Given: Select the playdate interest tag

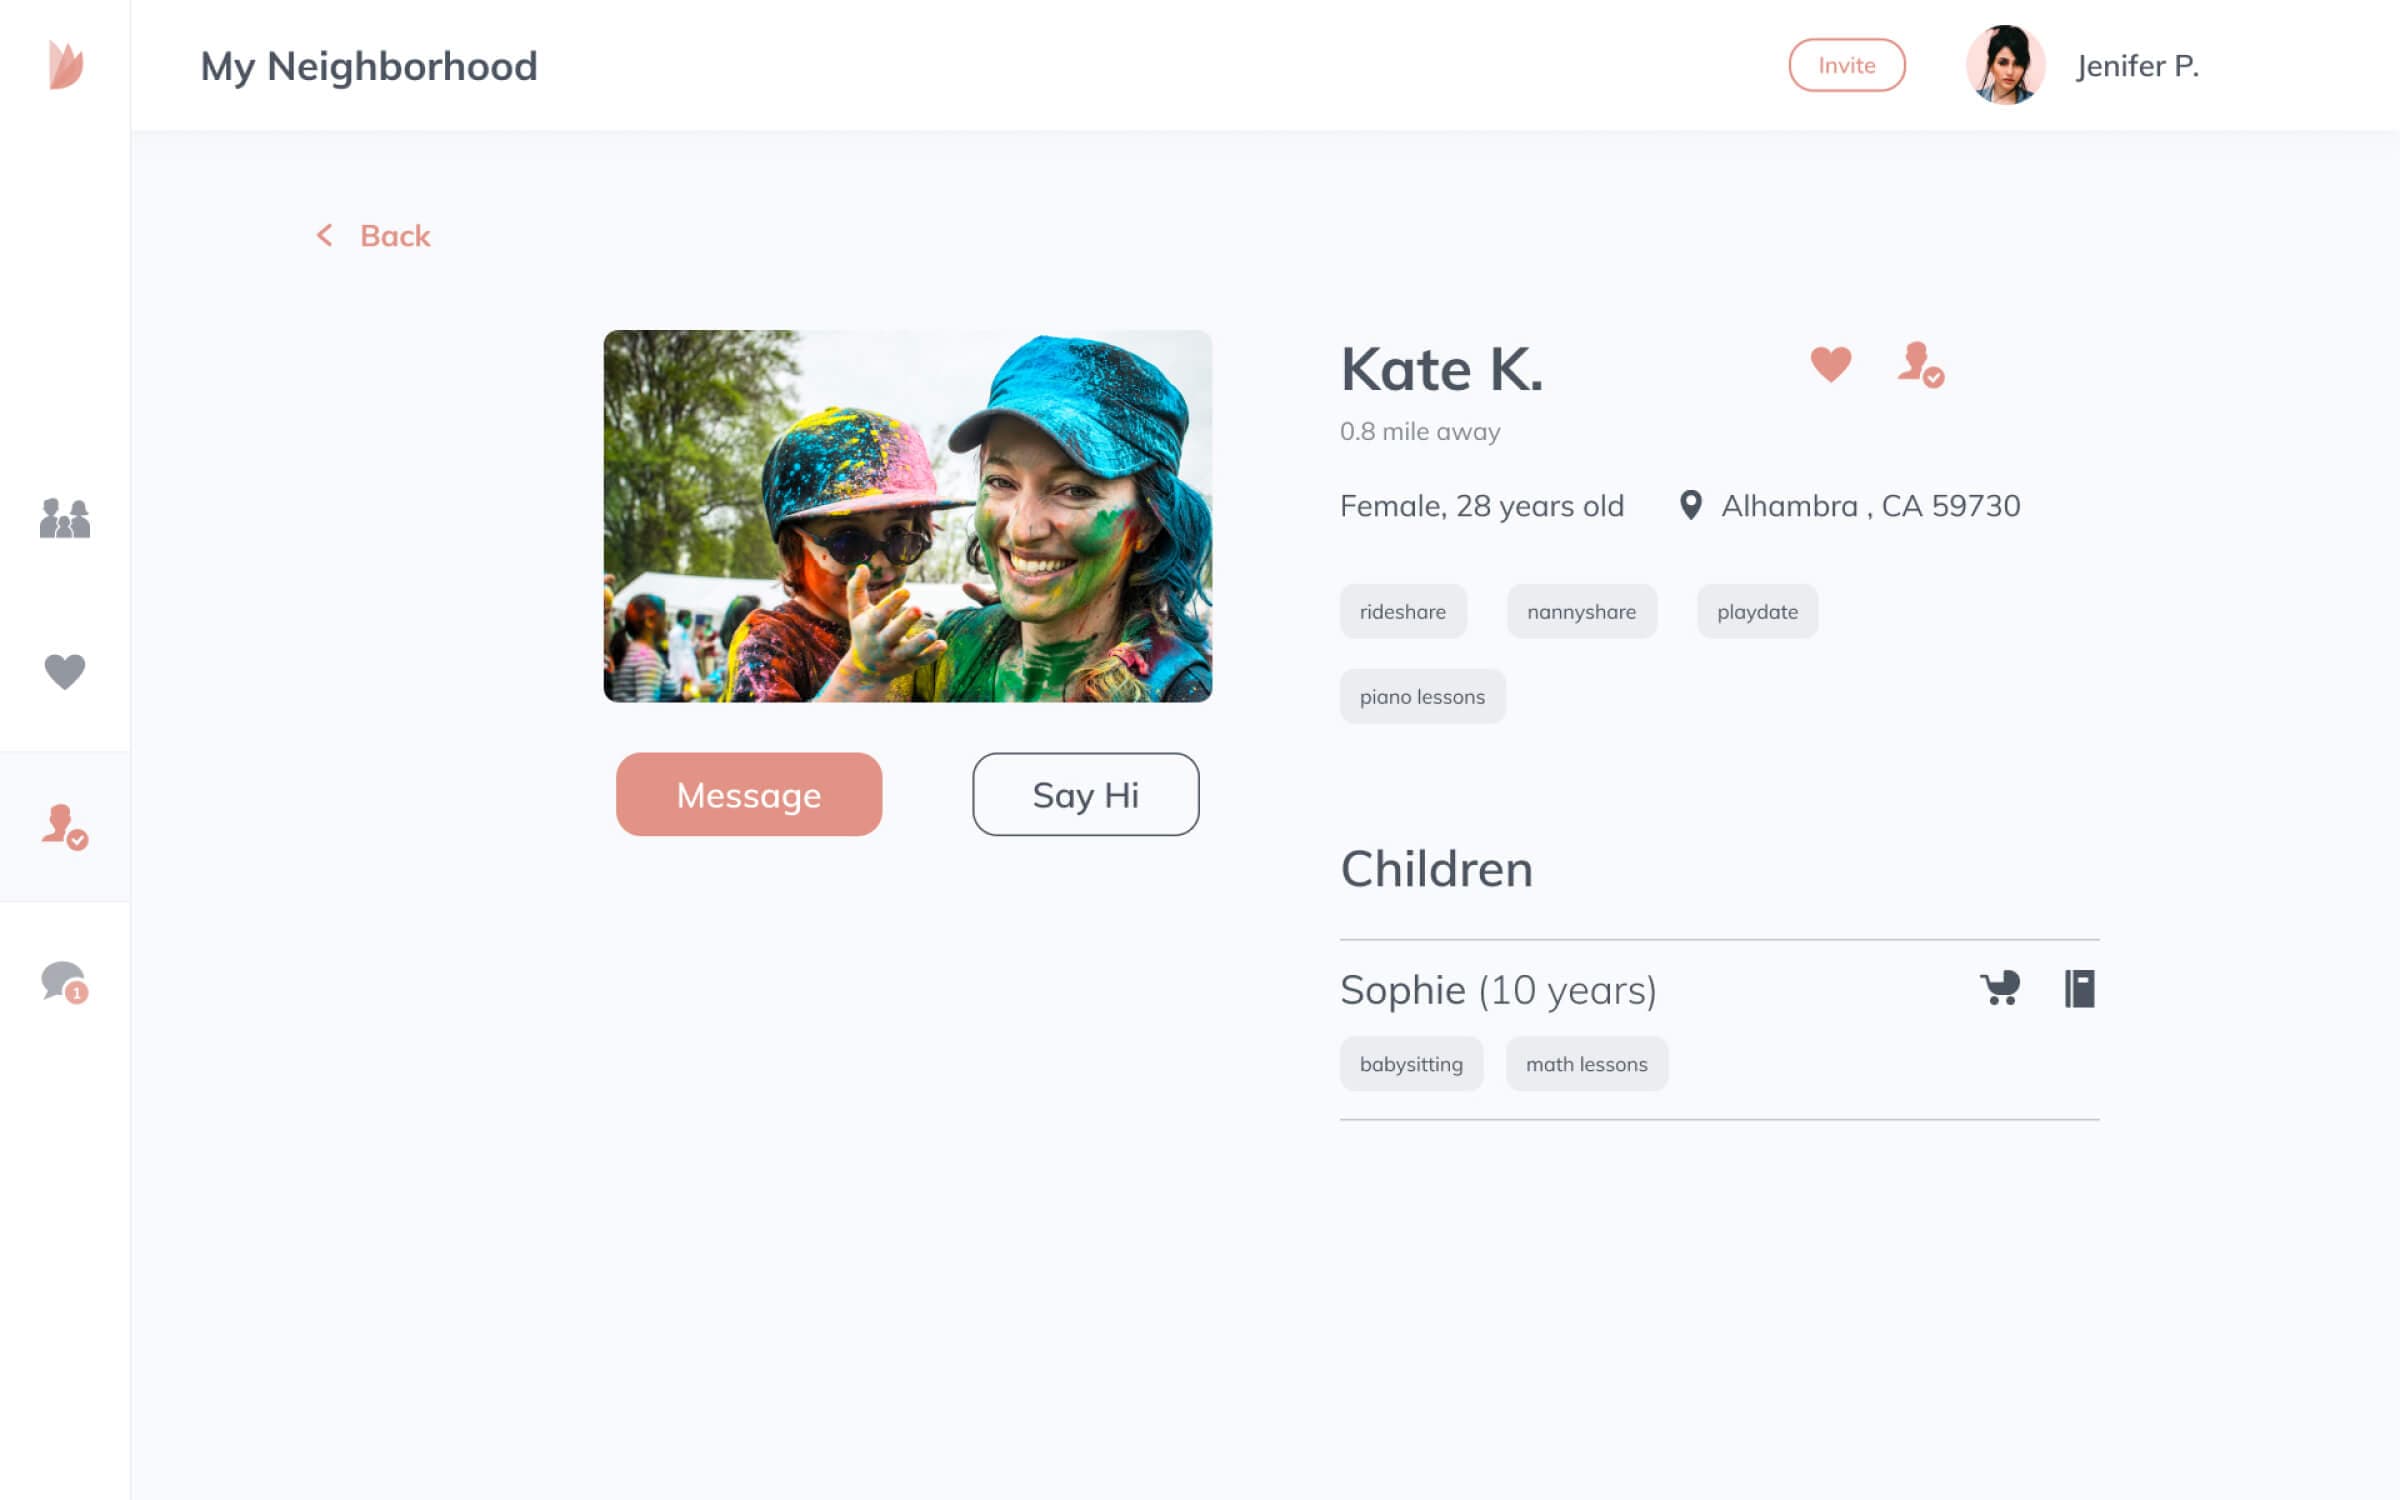Looking at the screenshot, I should pos(1756,611).
